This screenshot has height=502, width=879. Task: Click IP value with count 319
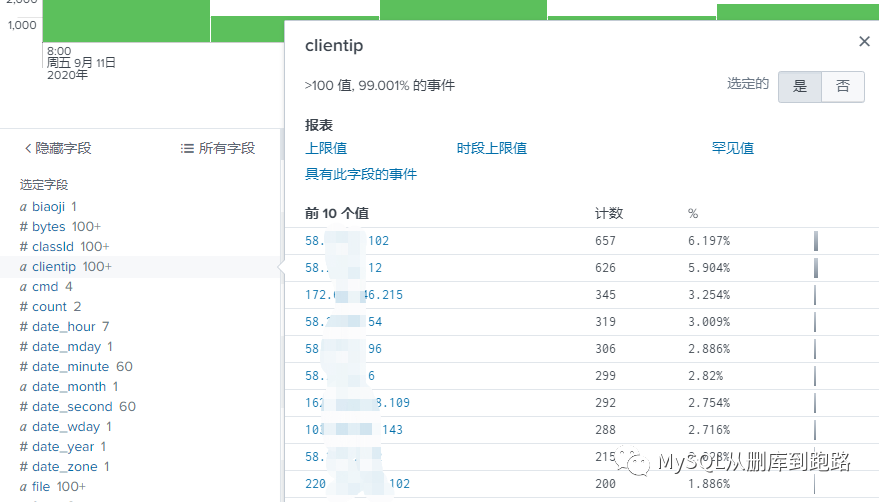pyautogui.click(x=344, y=321)
